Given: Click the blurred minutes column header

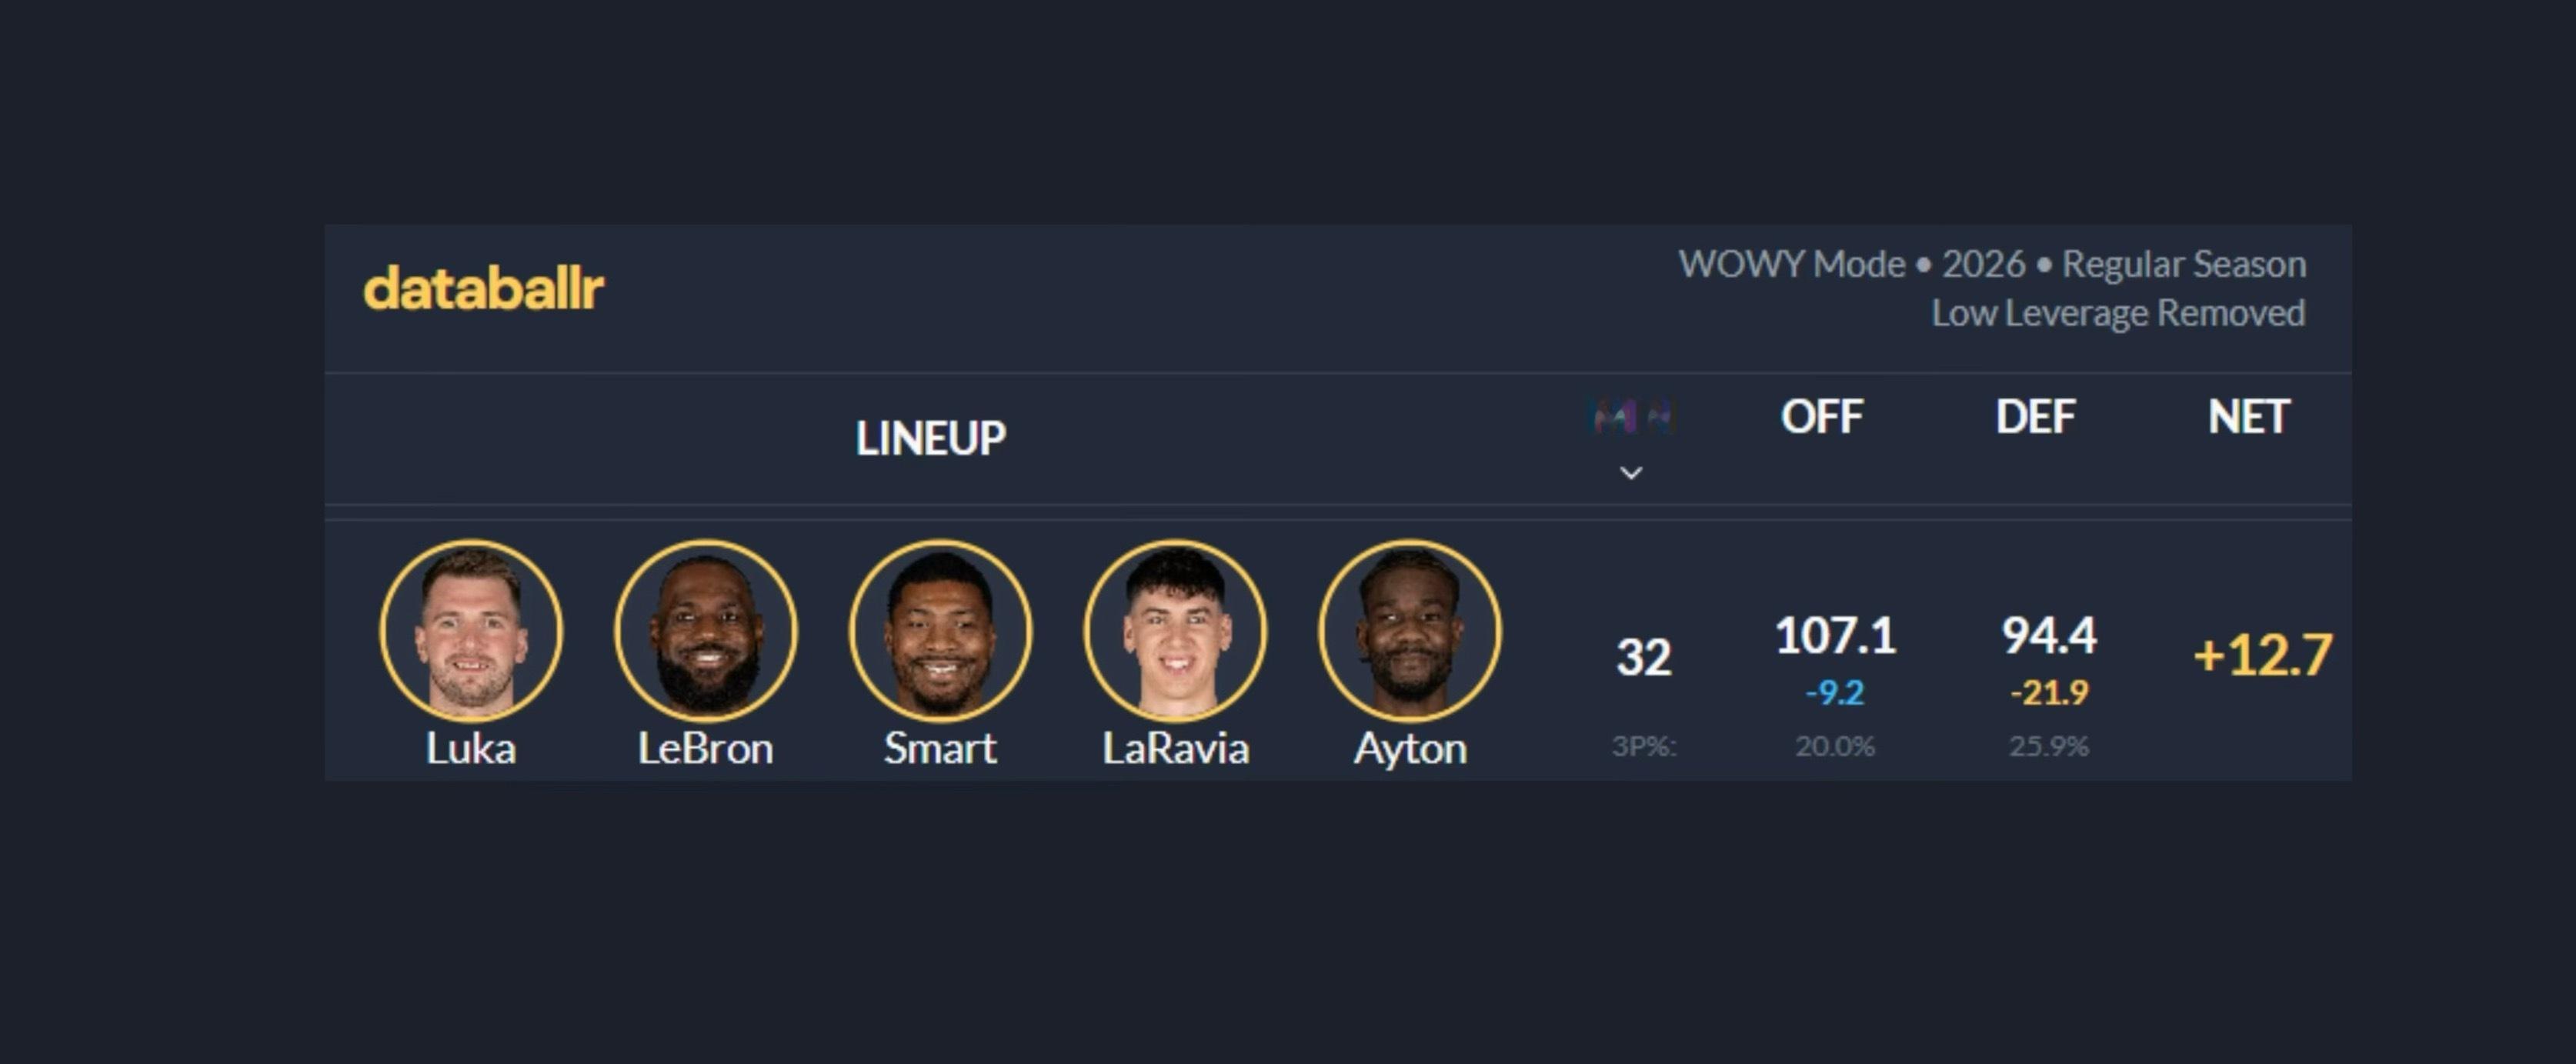Looking at the screenshot, I should 1631,416.
